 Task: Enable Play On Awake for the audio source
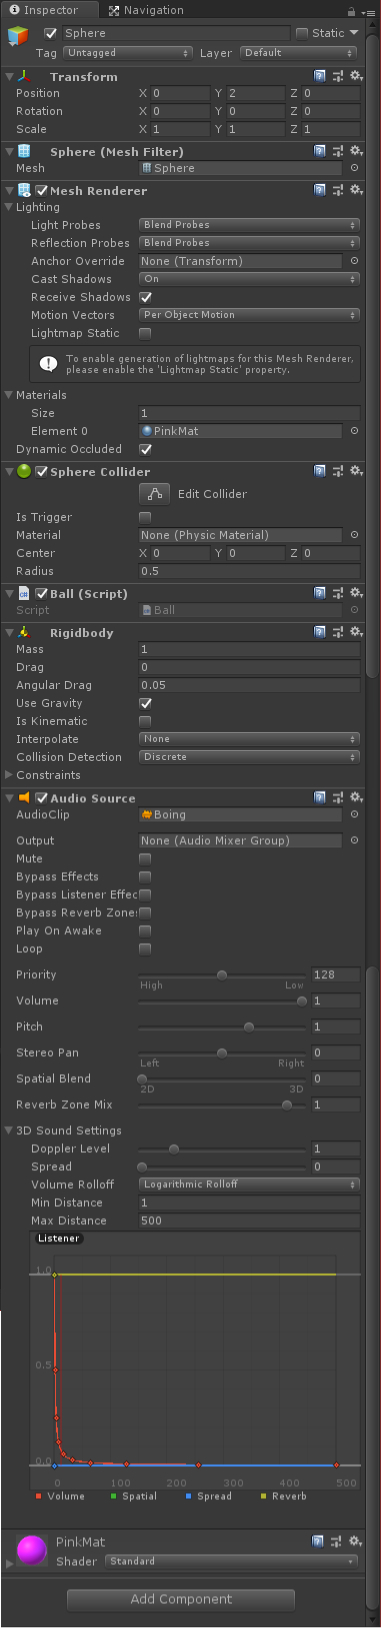(x=145, y=930)
